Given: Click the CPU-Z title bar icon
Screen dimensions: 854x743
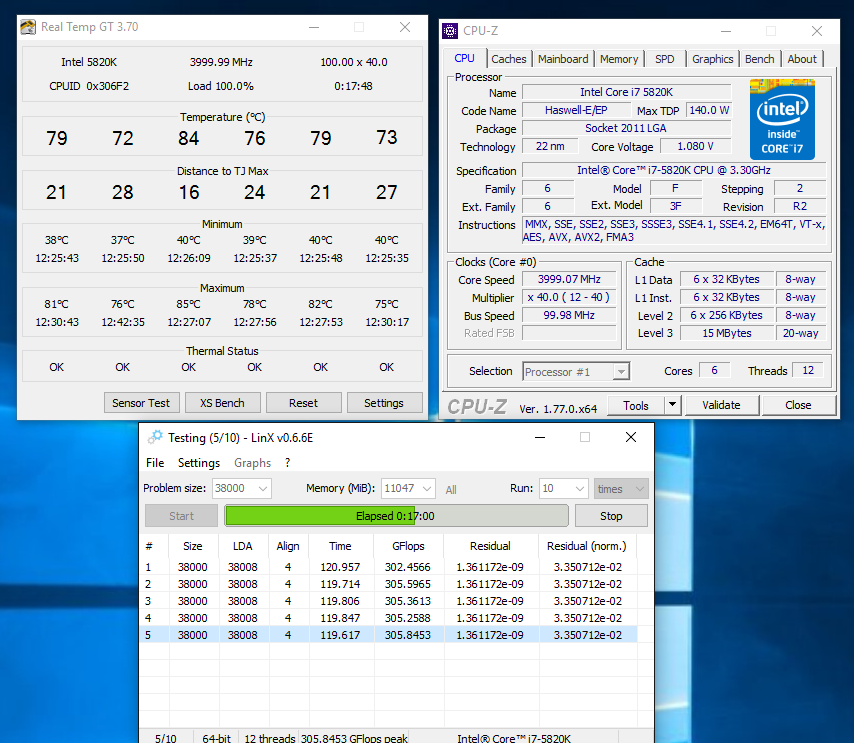Looking at the screenshot, I should (x=450, y=31).
